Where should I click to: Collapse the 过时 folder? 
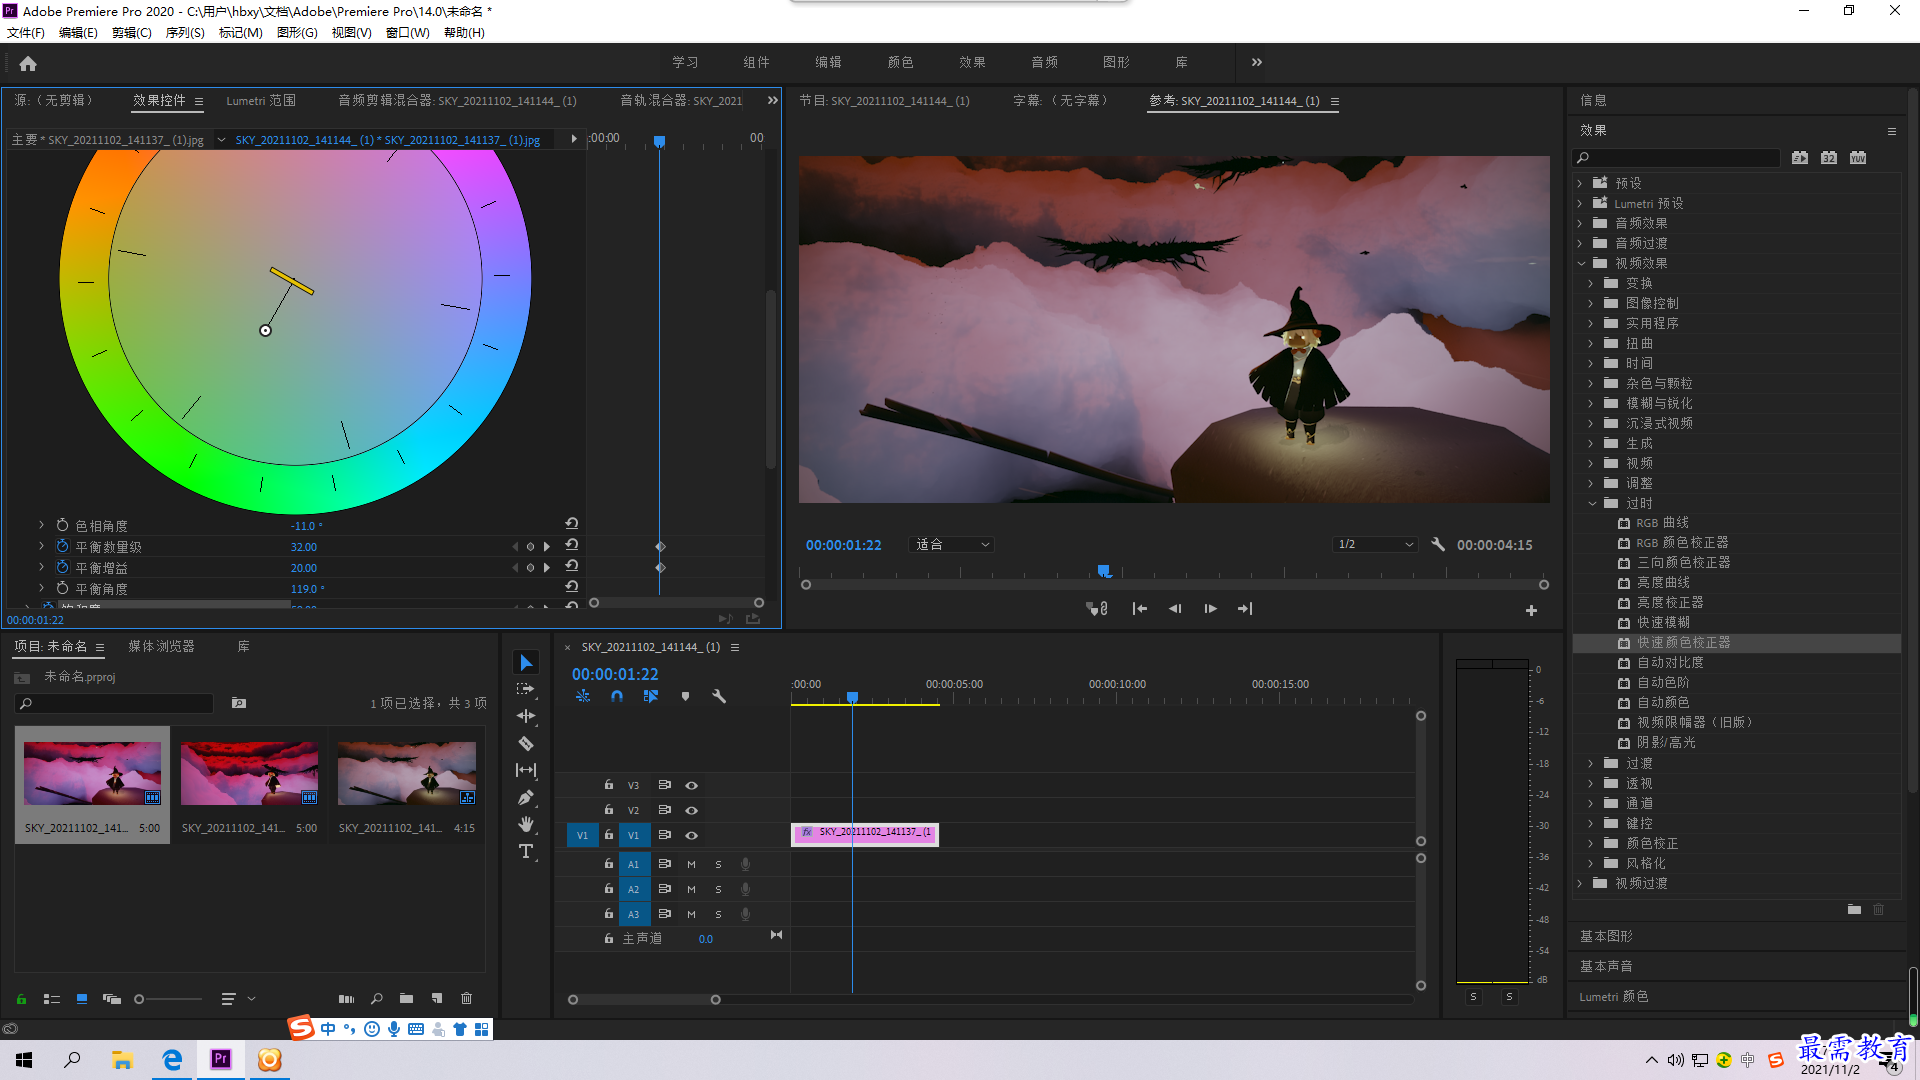click(1592, 503)
